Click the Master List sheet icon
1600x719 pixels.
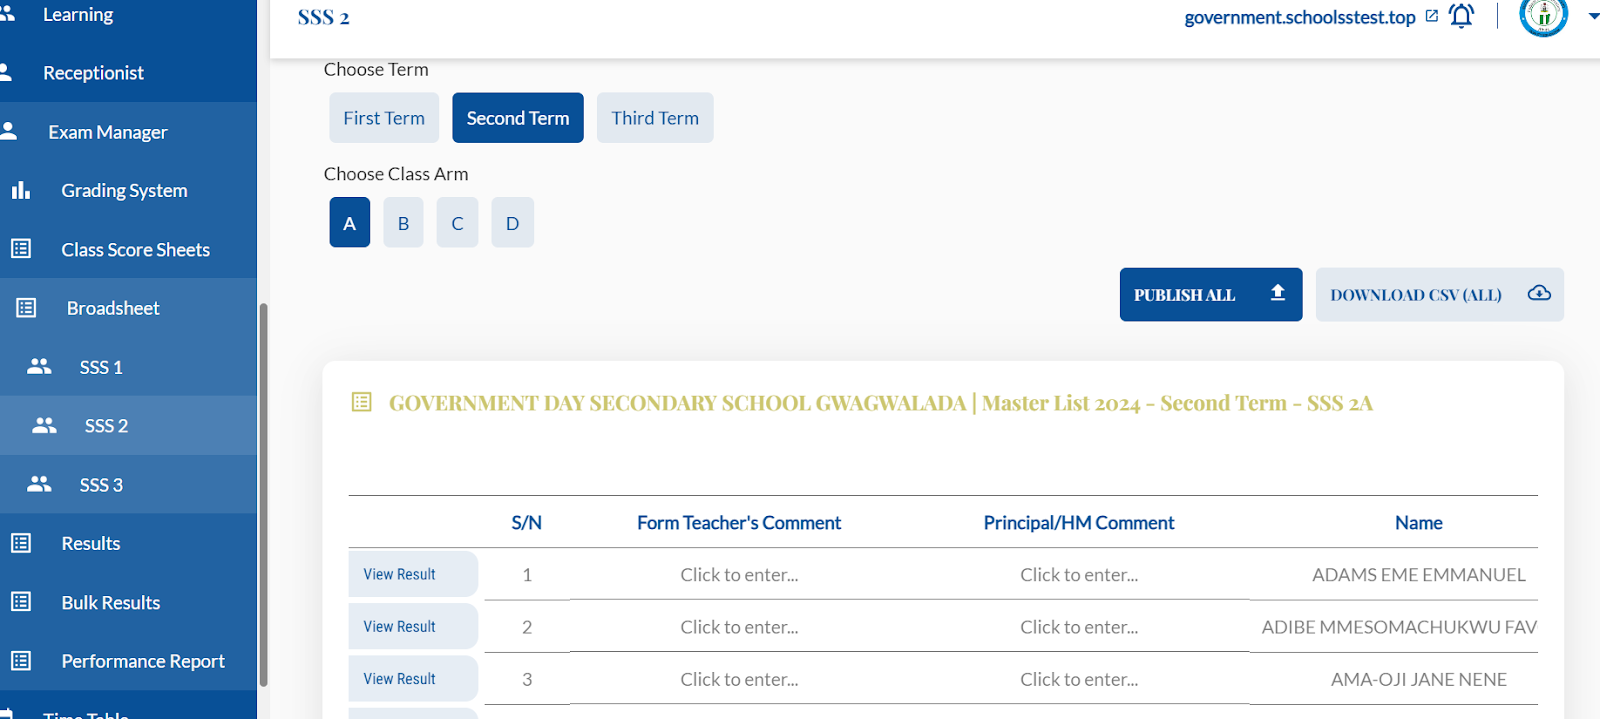coord(362,402)
